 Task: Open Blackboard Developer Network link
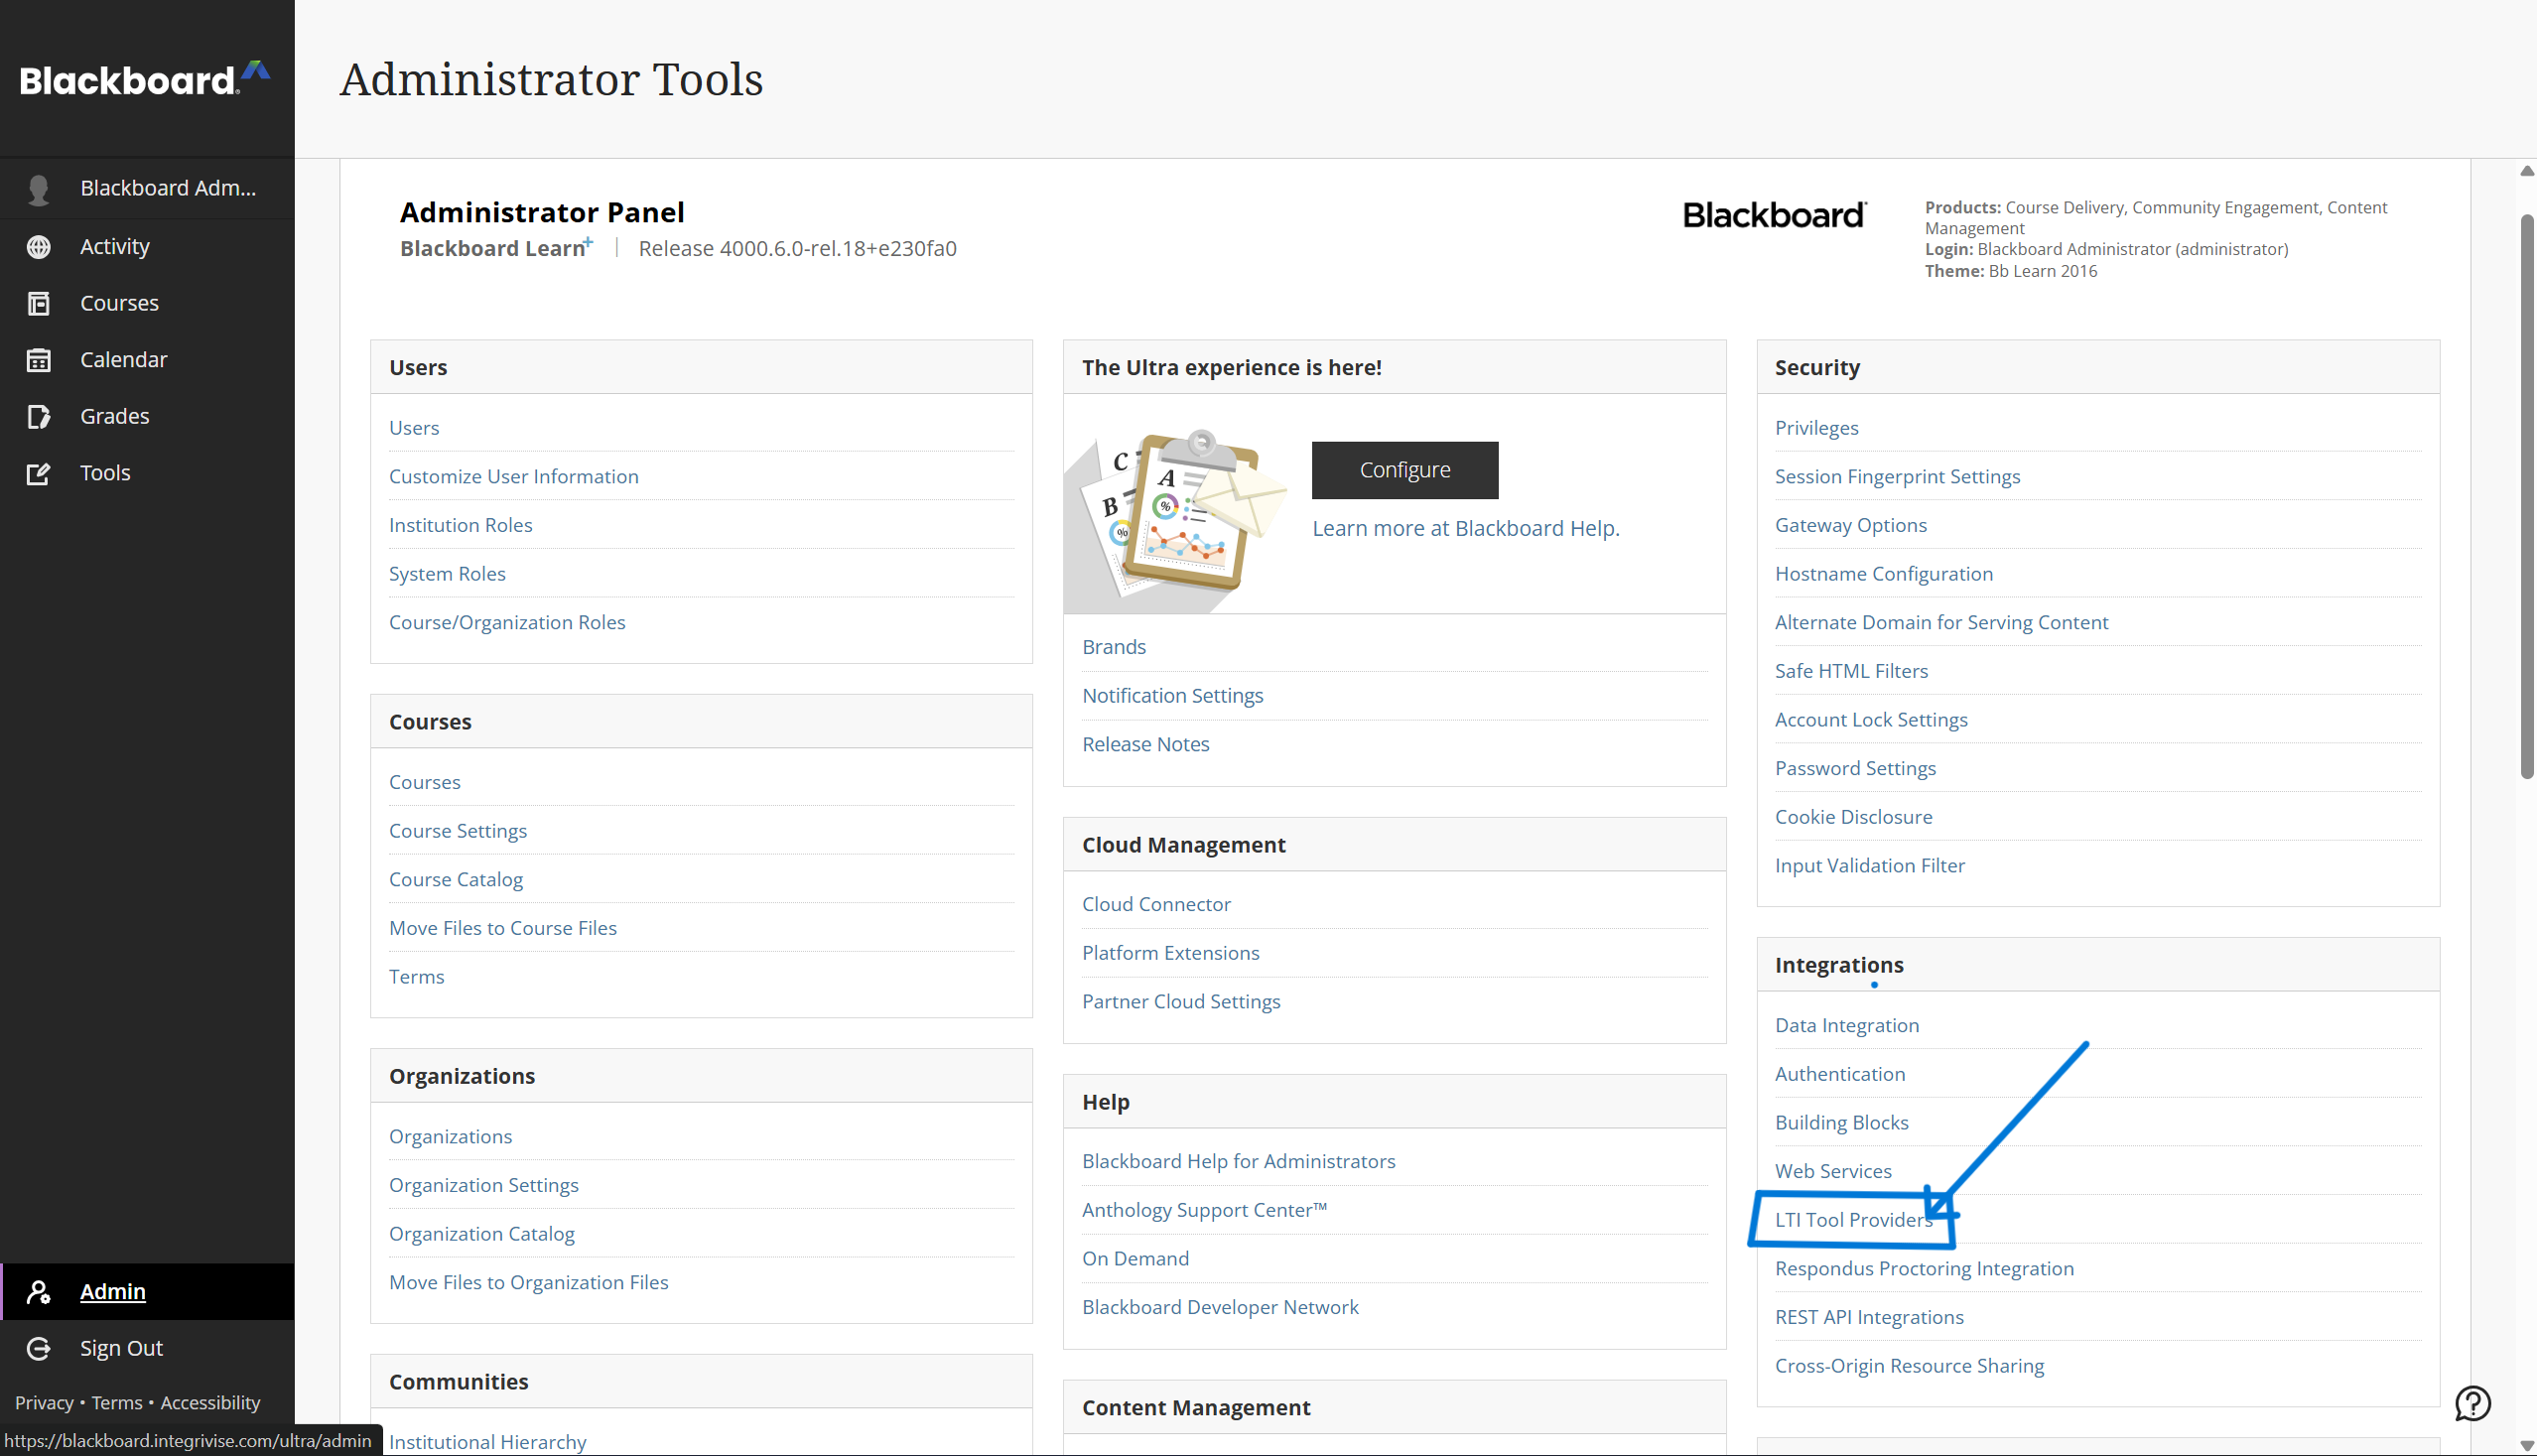click(1220, 1307)
